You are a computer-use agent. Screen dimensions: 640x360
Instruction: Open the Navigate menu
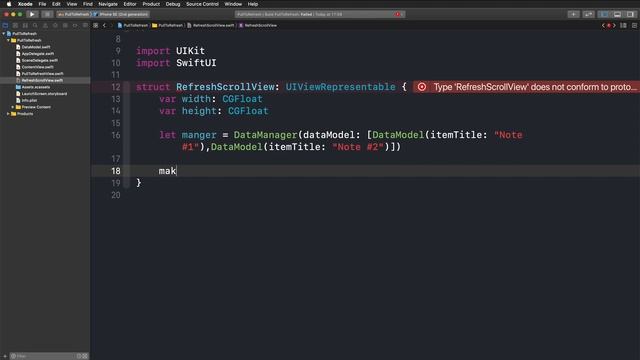[108, 4]
